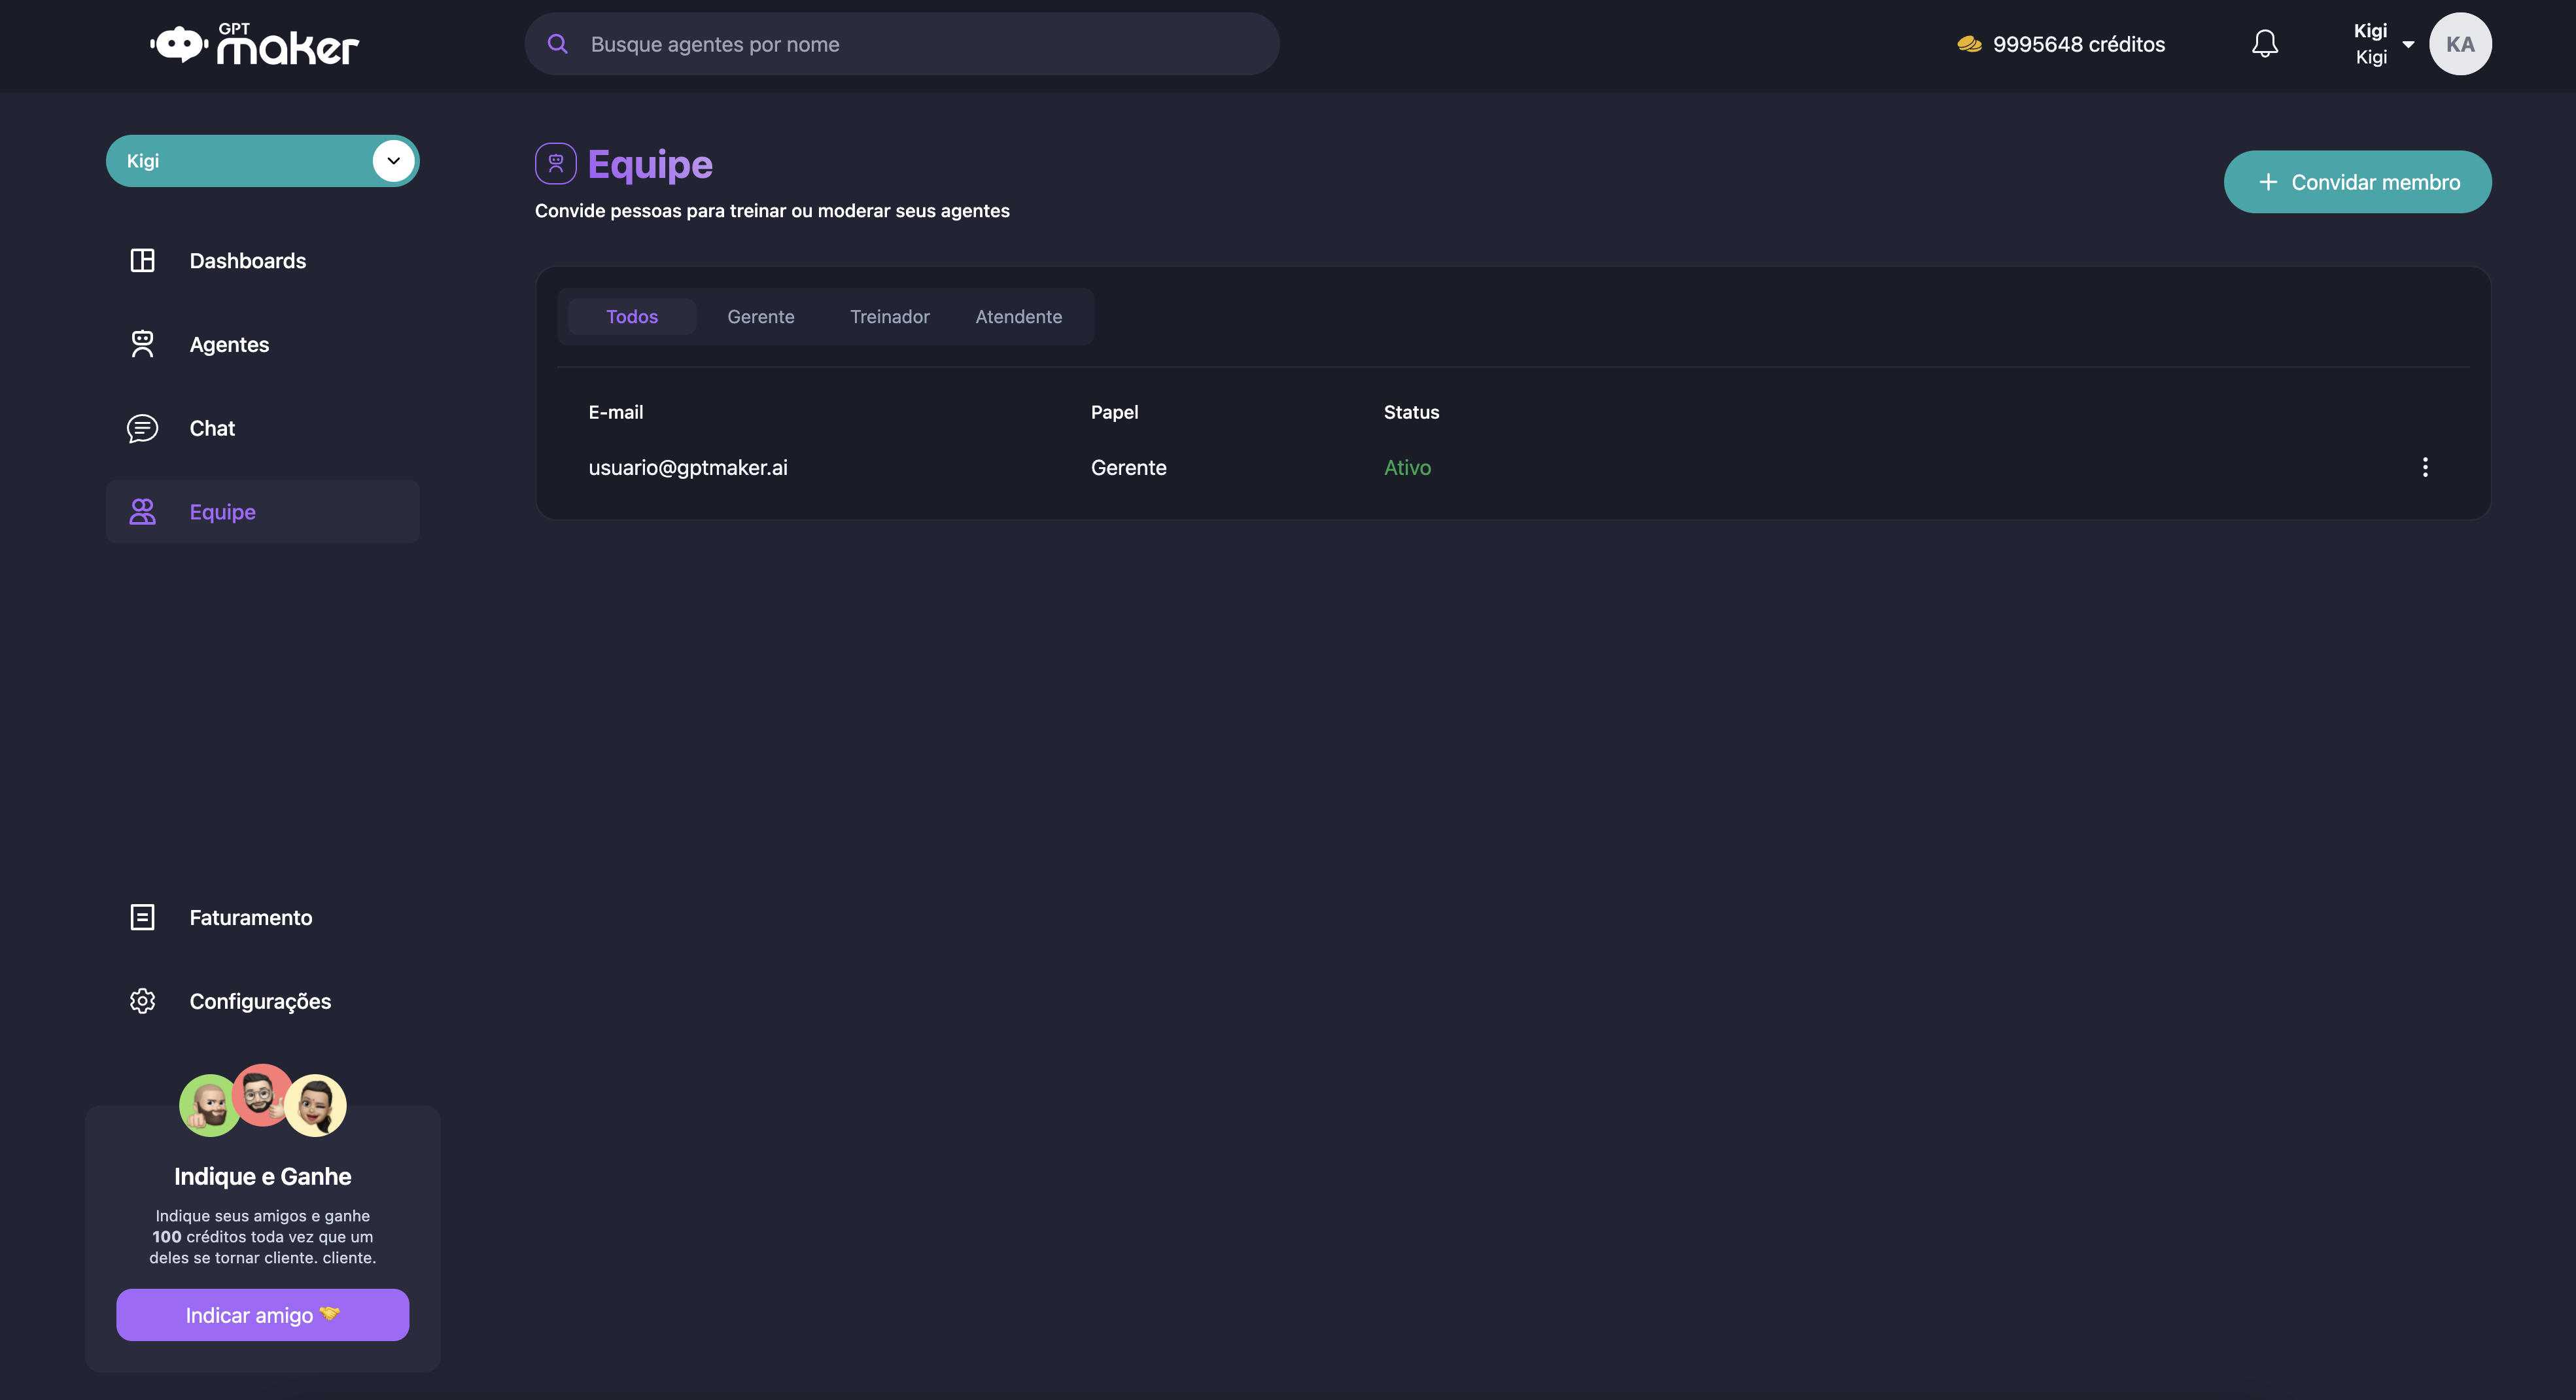
Task: Select the Todos filter tab
Action: 631,317
